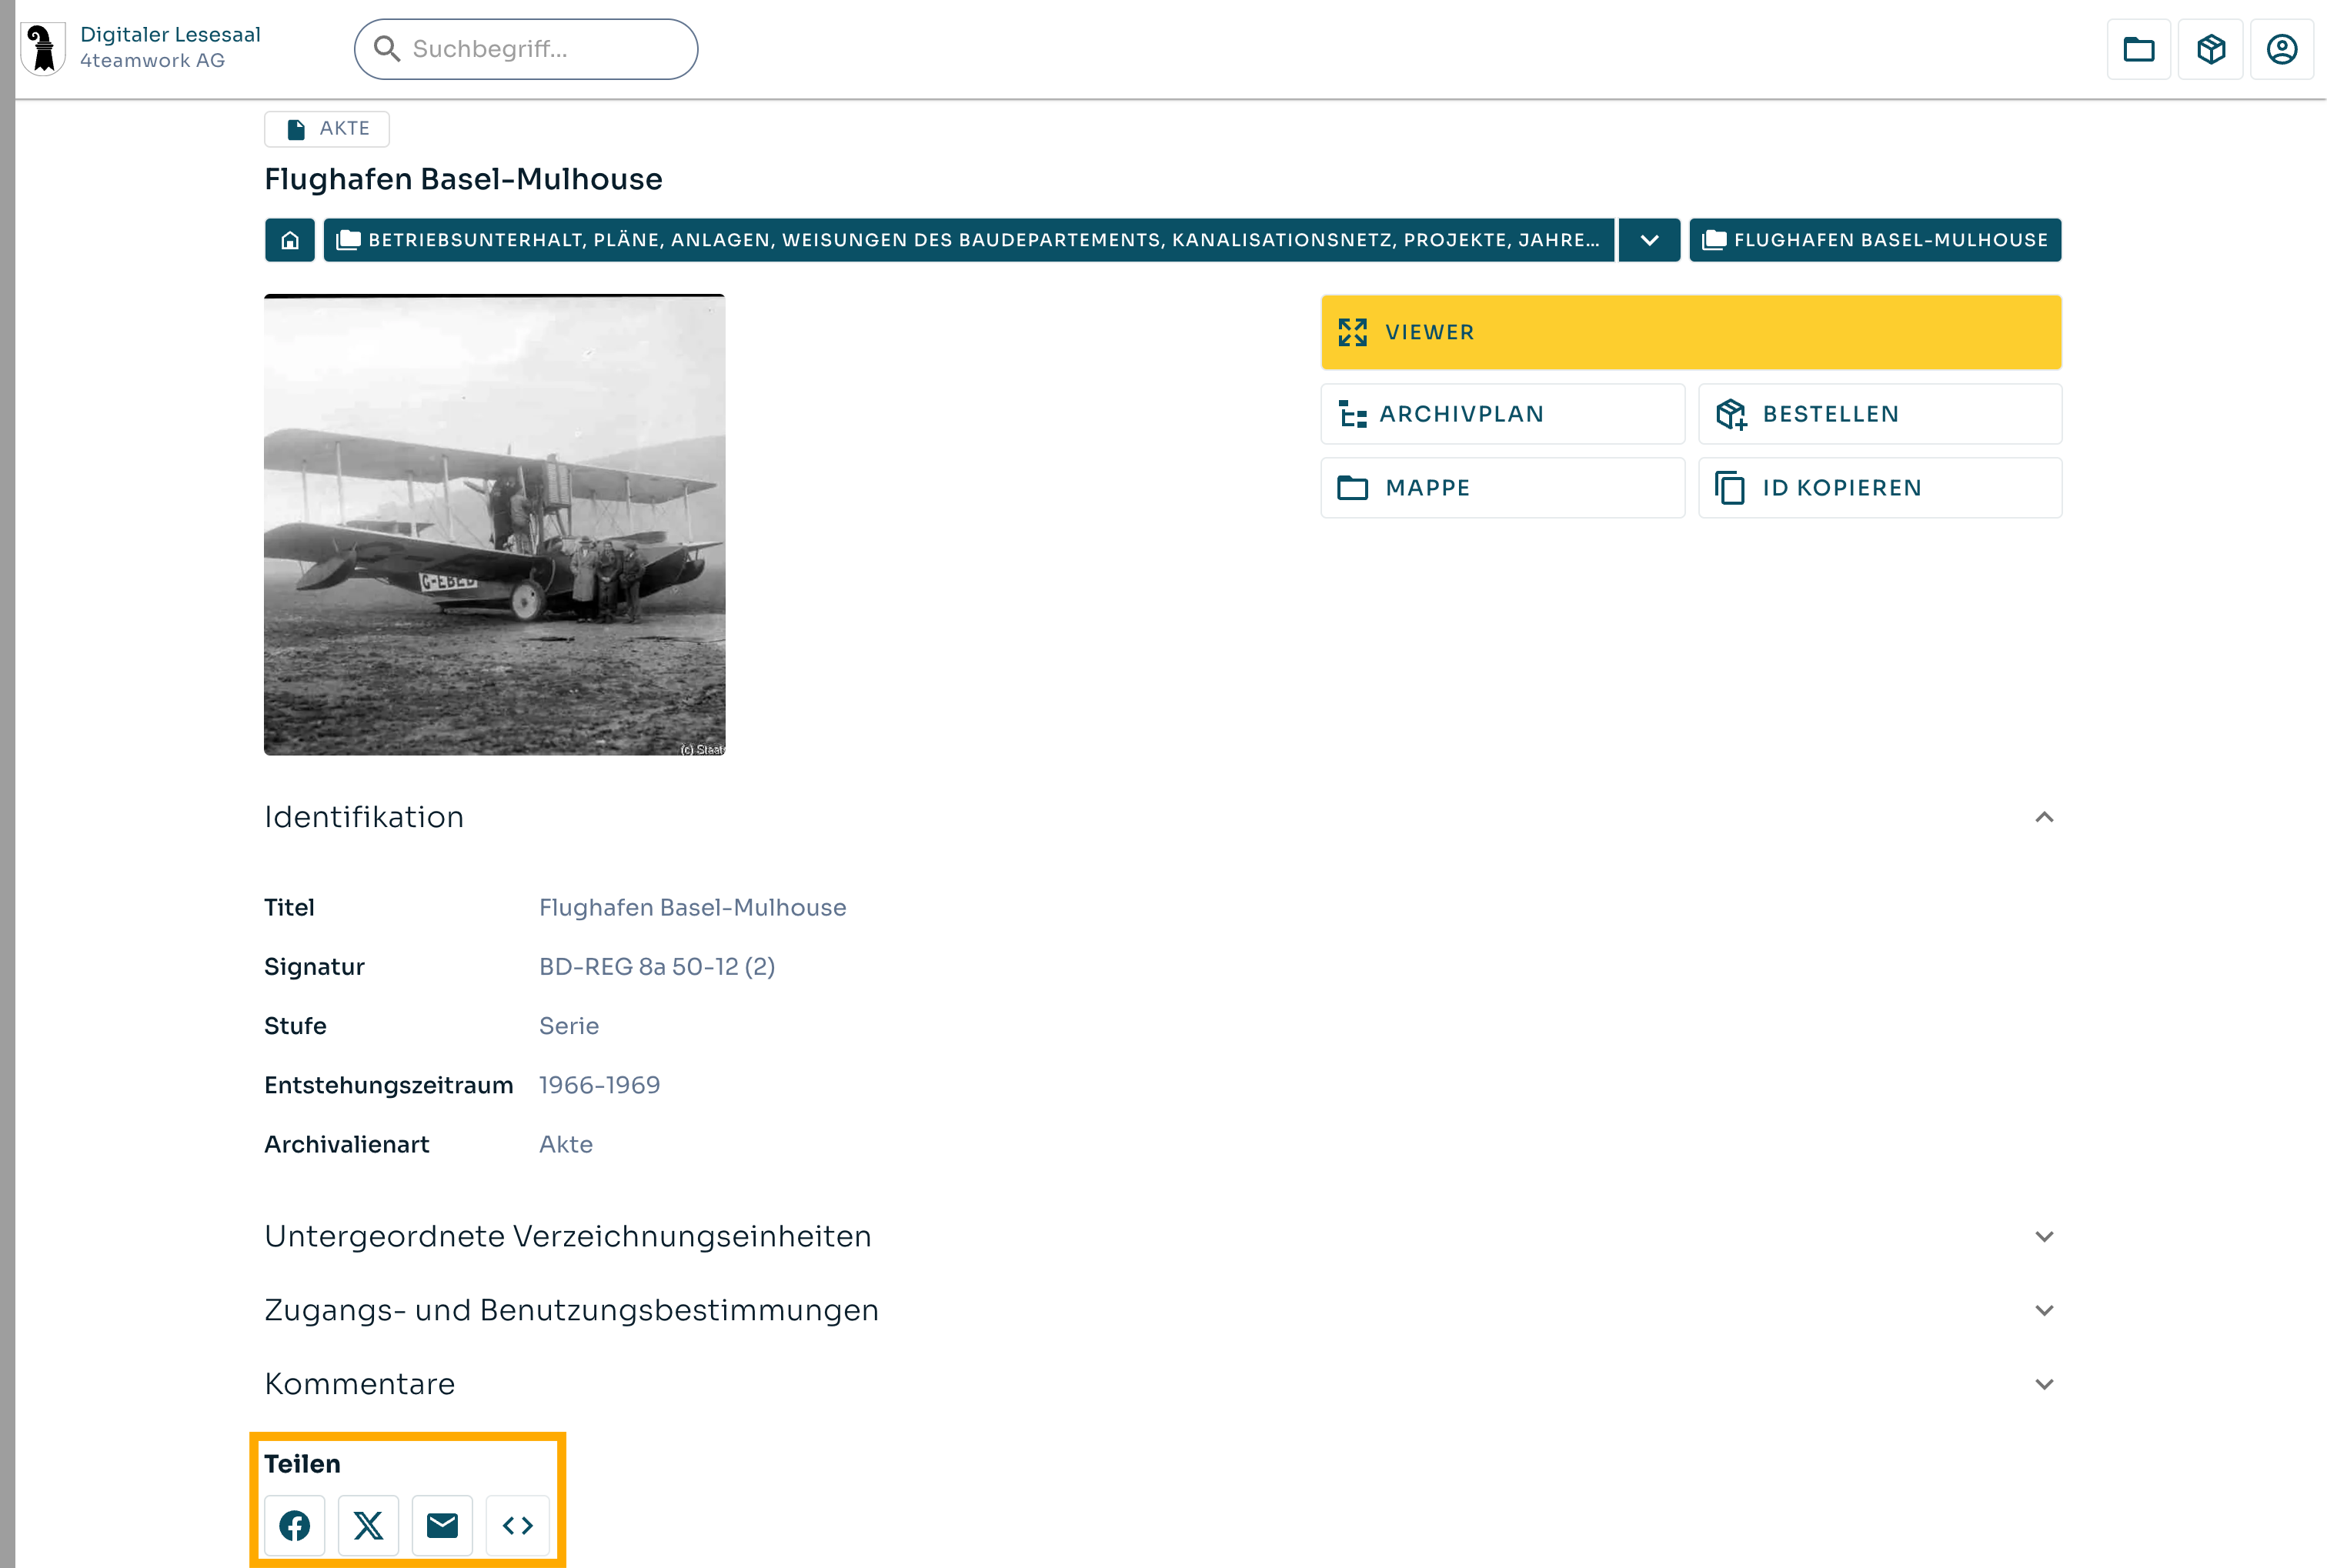Open the user account icon
Viewport: 2327px width, 1568px height.
point(2281,49)
